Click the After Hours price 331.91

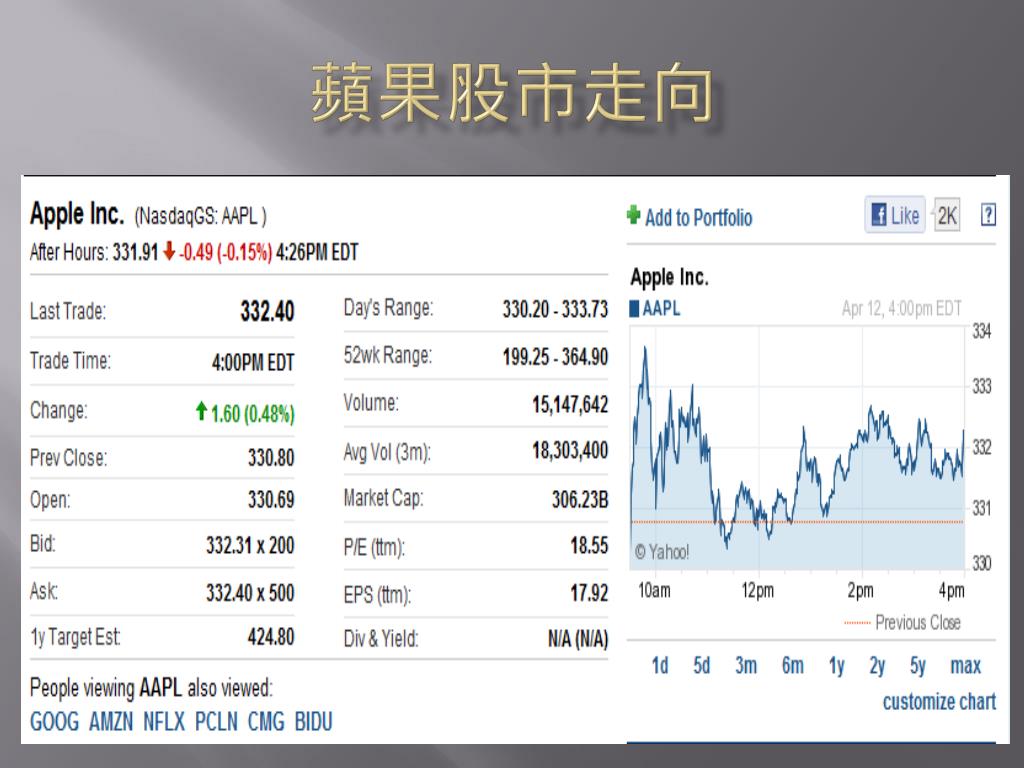coord(135,252)
